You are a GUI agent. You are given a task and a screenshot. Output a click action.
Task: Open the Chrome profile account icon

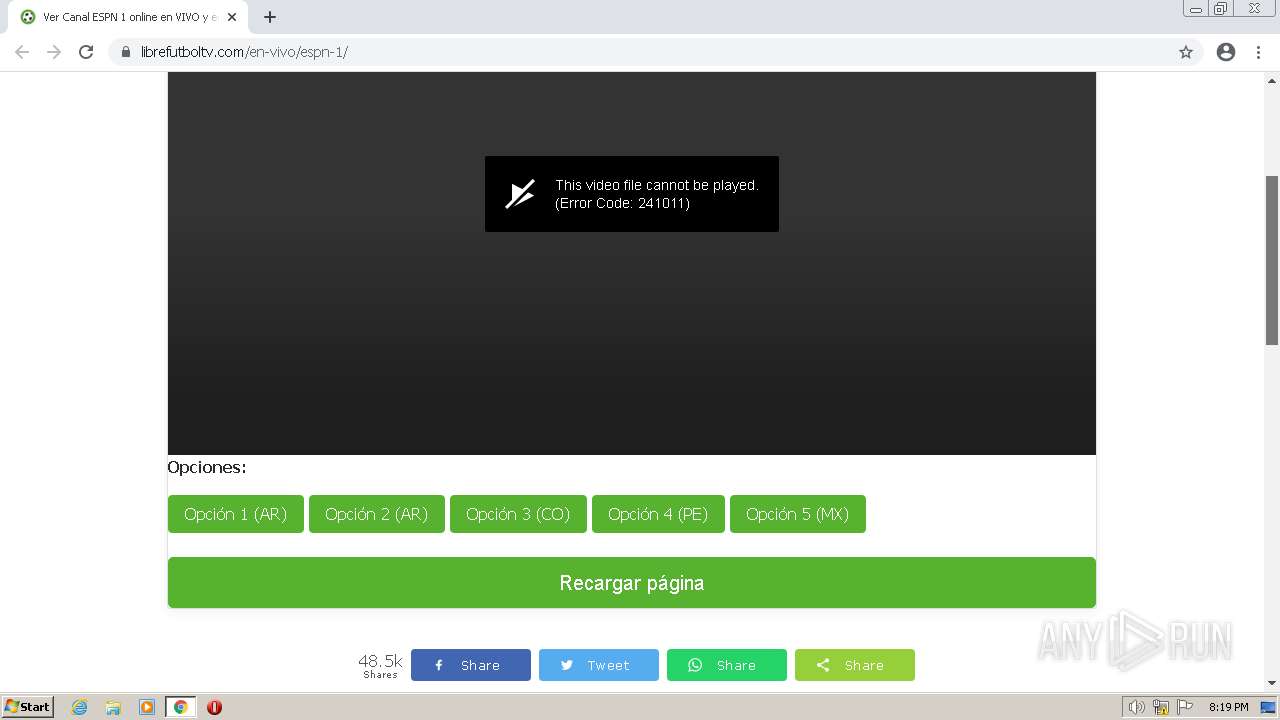pos(1226,52)
